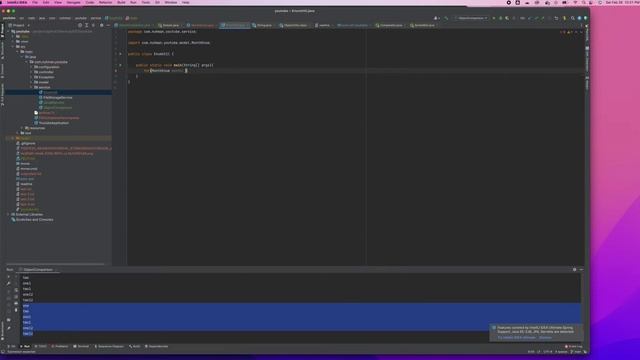This screenshot has width=640, height=360.
Task: Open Search Everywhere magnifier icon
Action: pyautogui.click(x=573, y=18)
